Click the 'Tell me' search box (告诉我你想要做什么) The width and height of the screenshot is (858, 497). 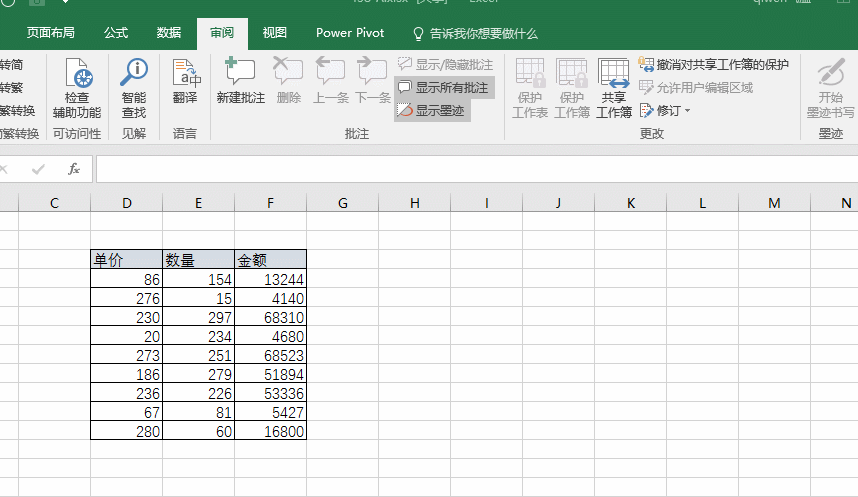pyautogui.click(x=482, y=33)
